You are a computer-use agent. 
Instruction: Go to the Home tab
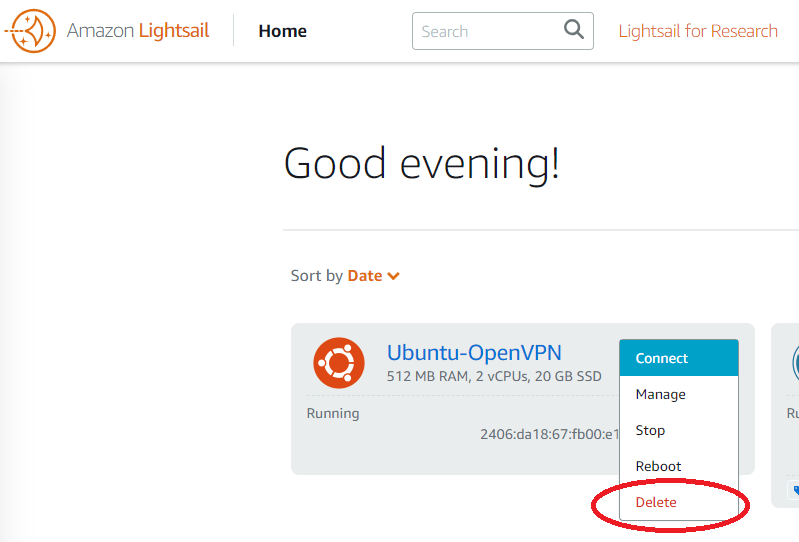[282, 31]
